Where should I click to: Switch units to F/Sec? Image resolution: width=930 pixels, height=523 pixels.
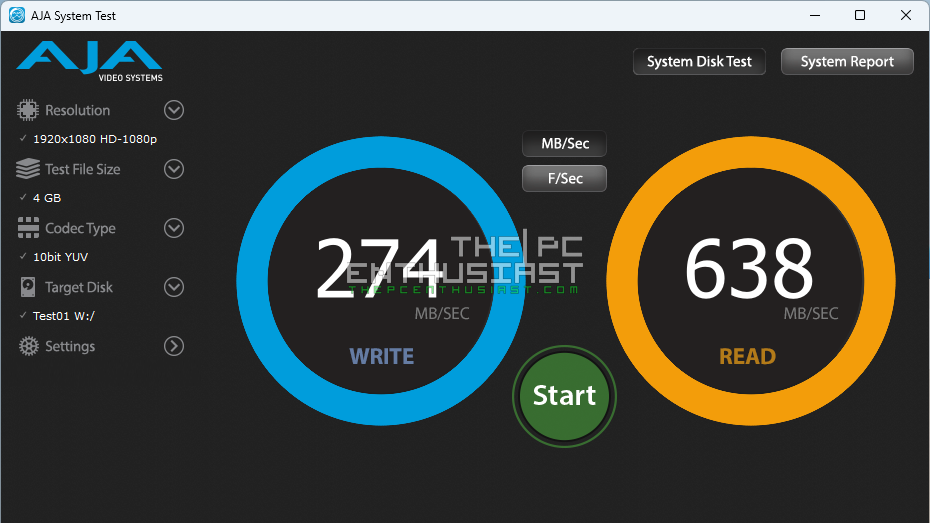click(x=564, y=179)
